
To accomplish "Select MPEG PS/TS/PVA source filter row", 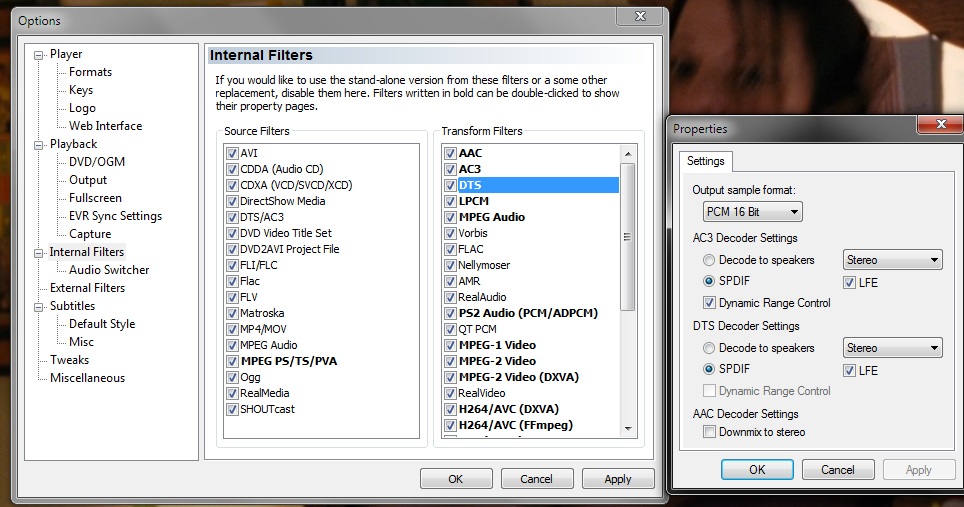I will point(288,361).
